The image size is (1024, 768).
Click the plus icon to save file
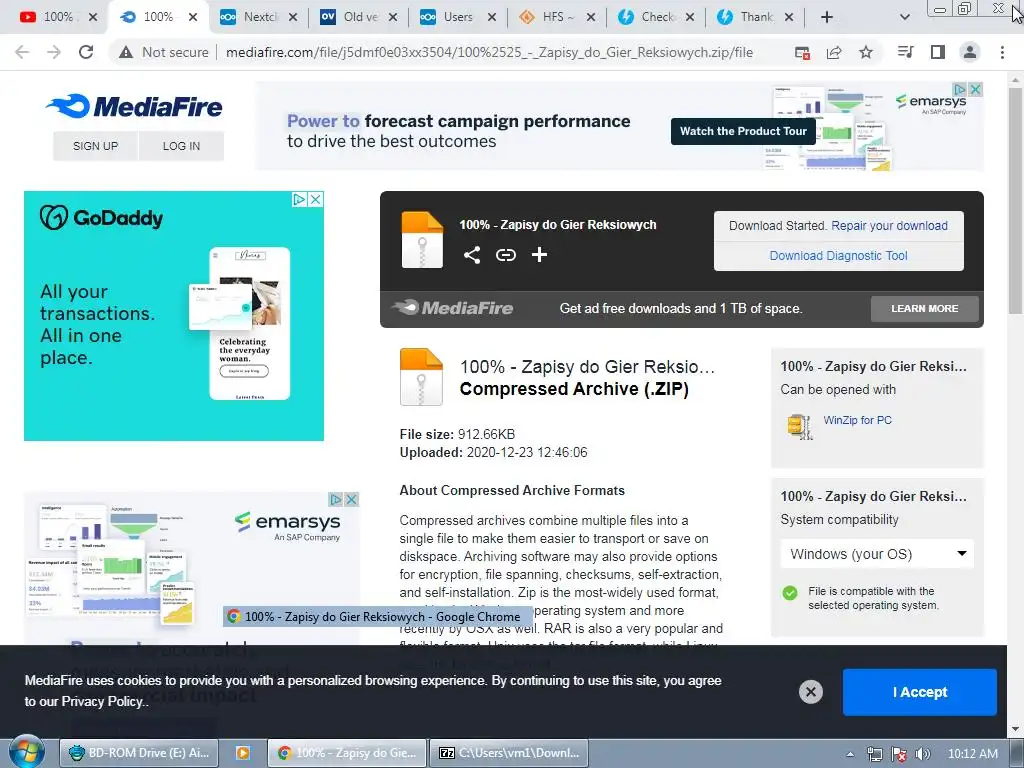(x=539, y=255)
